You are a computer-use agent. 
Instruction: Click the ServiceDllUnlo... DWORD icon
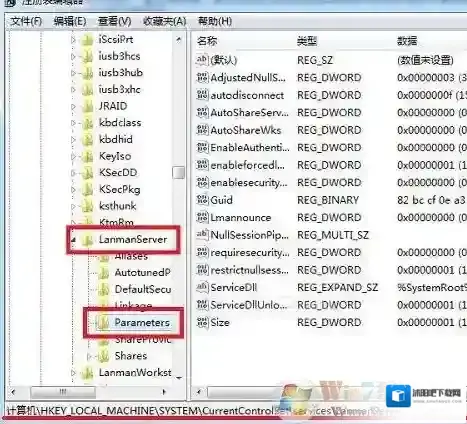click(202, 305)
